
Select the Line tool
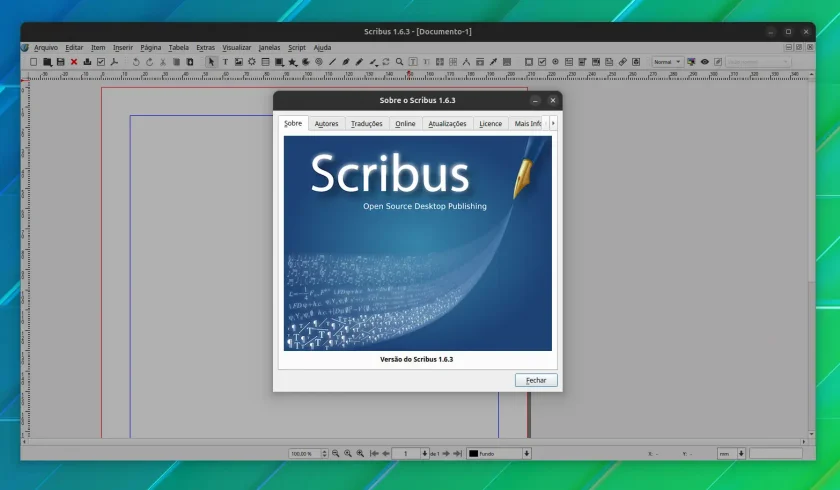[332, 62]
